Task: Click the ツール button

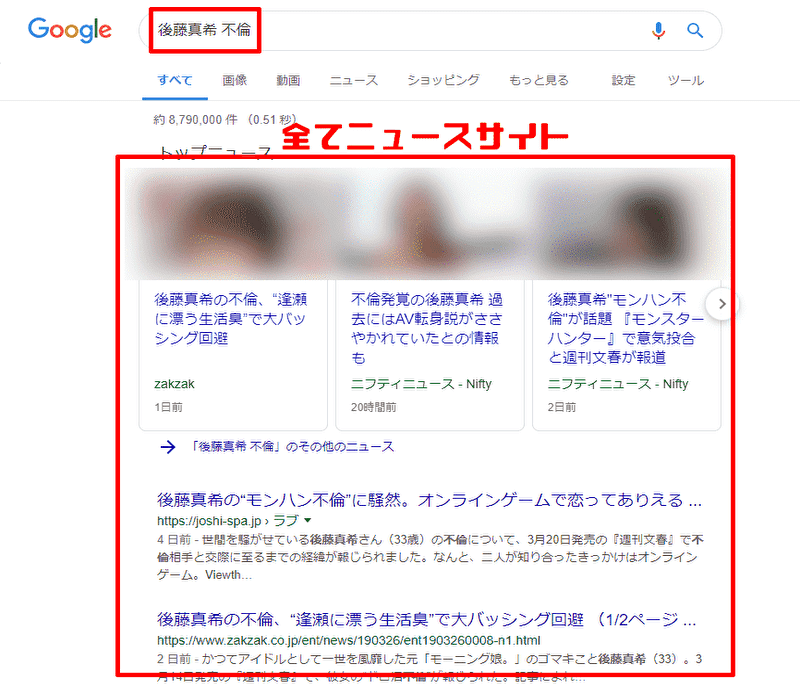Action: 686,80
